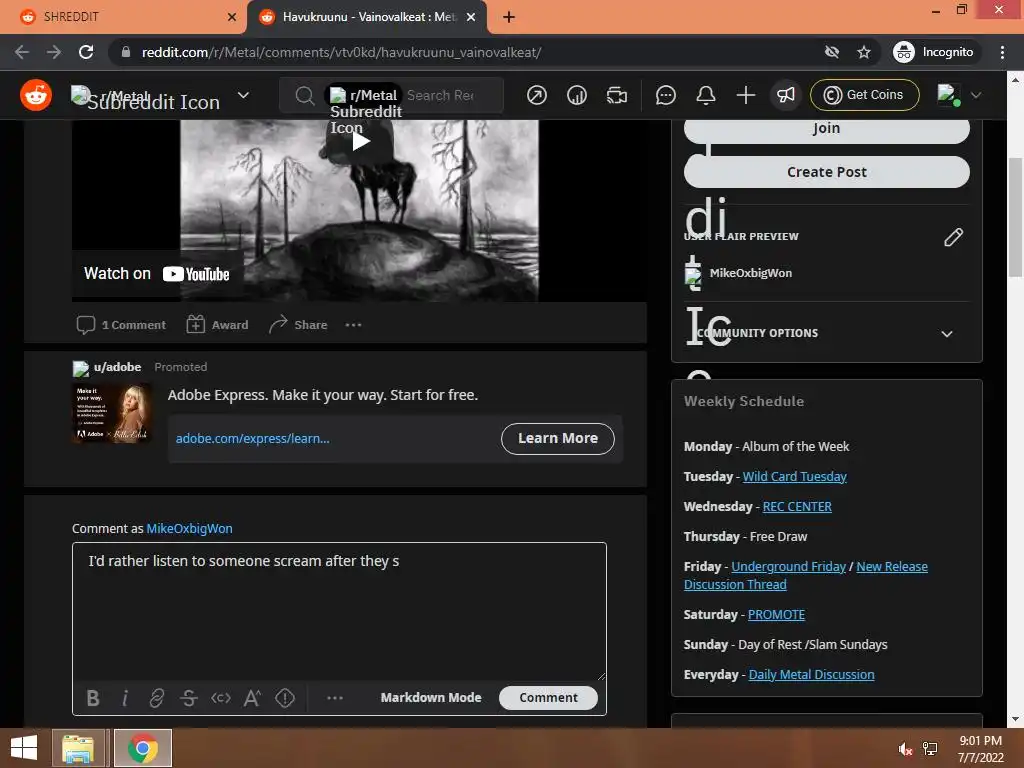Open notifications bell

click(705, 95)
